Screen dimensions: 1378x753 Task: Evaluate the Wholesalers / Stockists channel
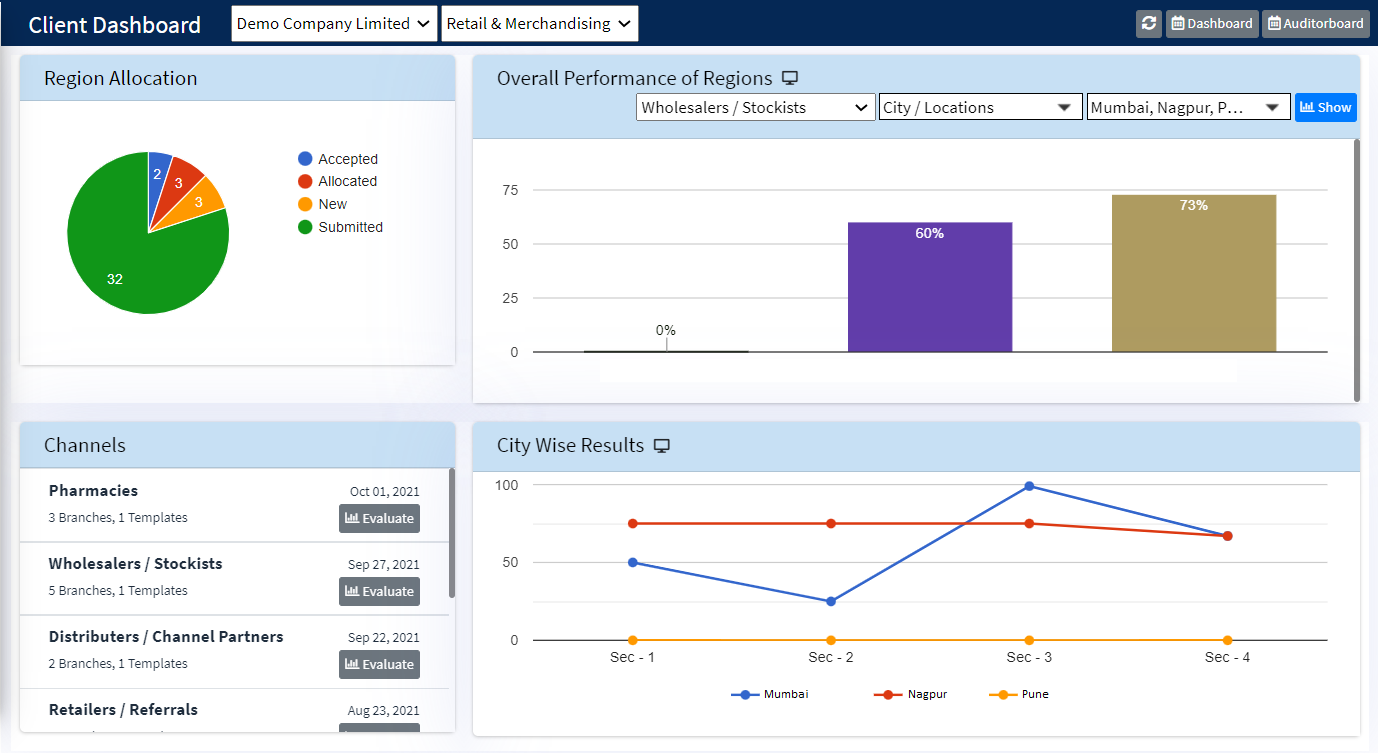point(379,591)
